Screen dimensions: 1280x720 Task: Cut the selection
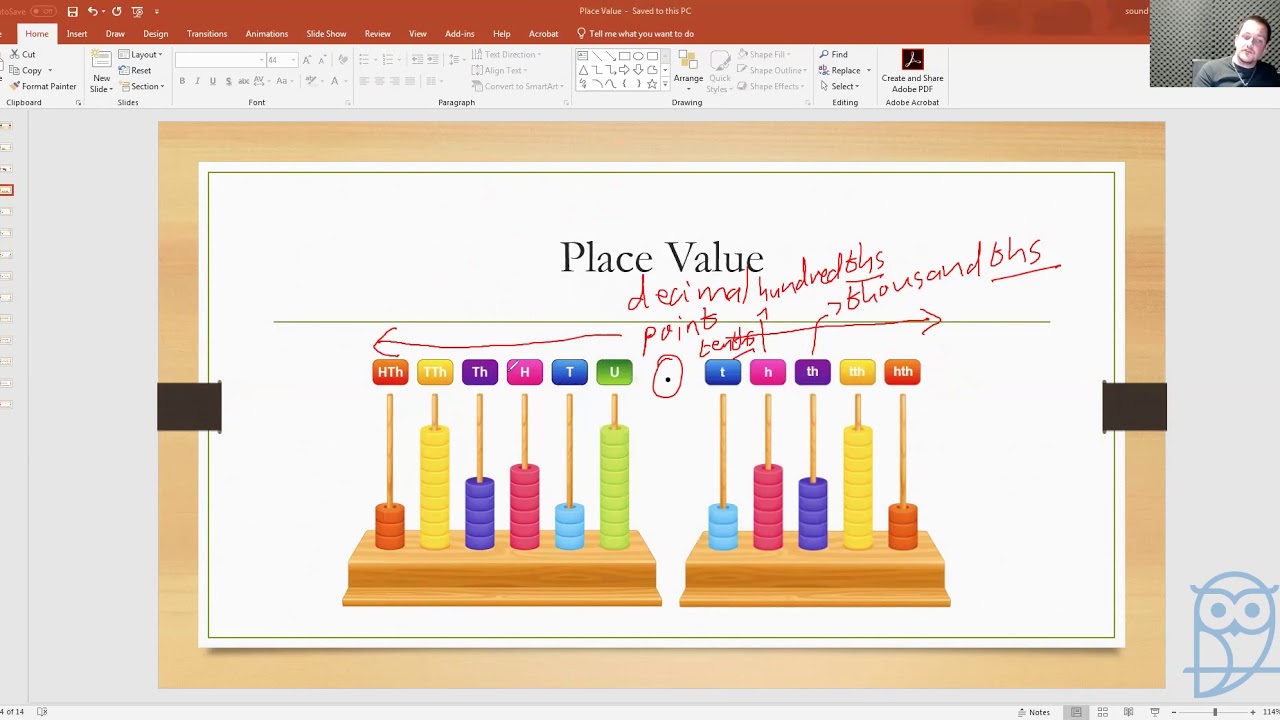click(x=23, y=54)
